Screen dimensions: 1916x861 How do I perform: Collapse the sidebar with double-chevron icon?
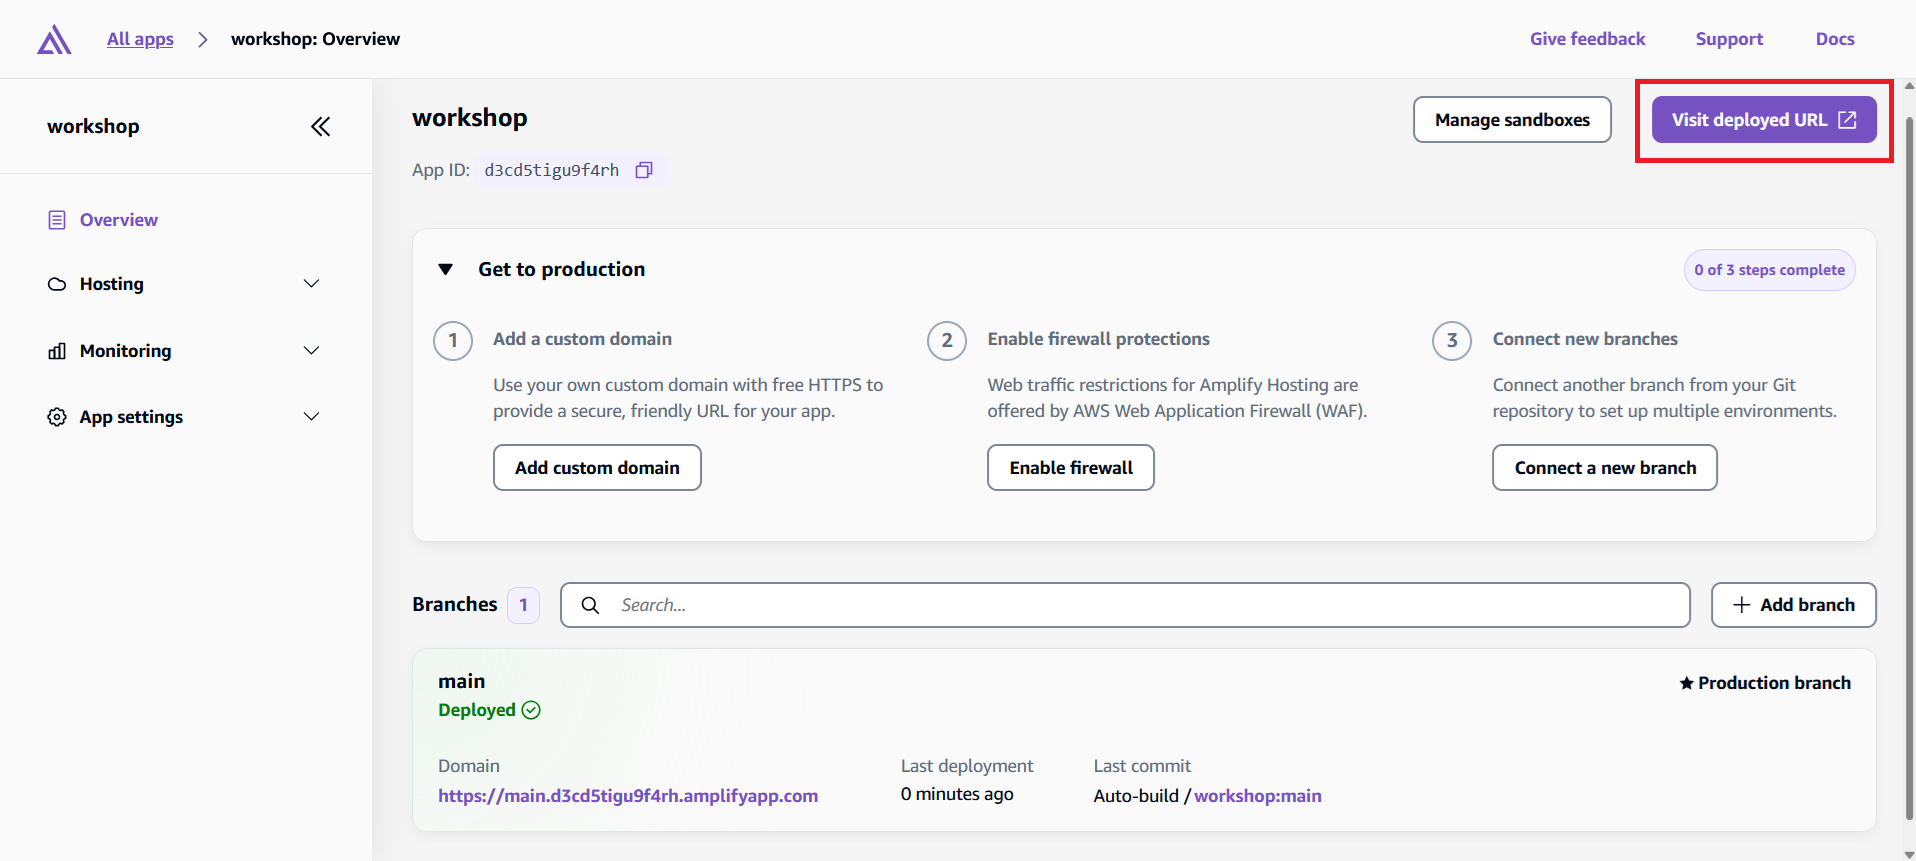pos(320,127)
